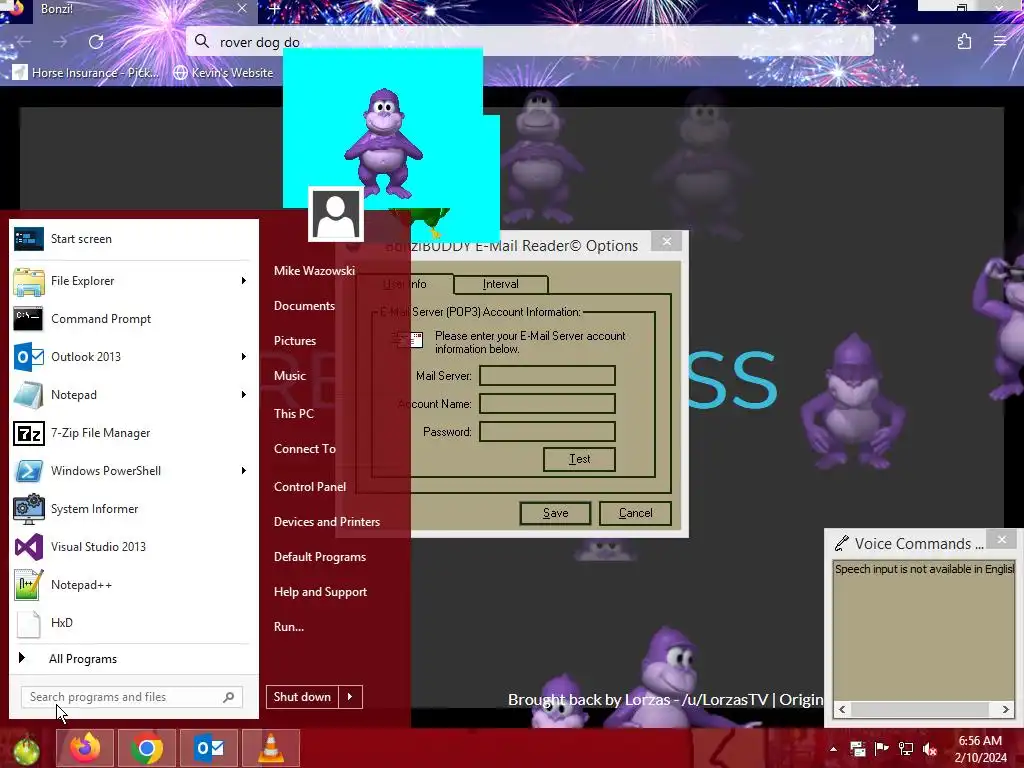Launch Outlook 2013 from start menu list
1024x768 pixels.
[x=133, y=357]
